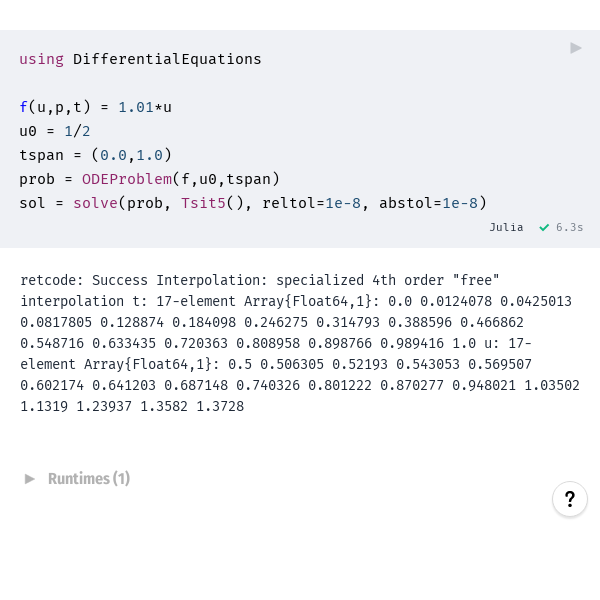Expand the Runtimes disclosure triangle

point(29,479)
